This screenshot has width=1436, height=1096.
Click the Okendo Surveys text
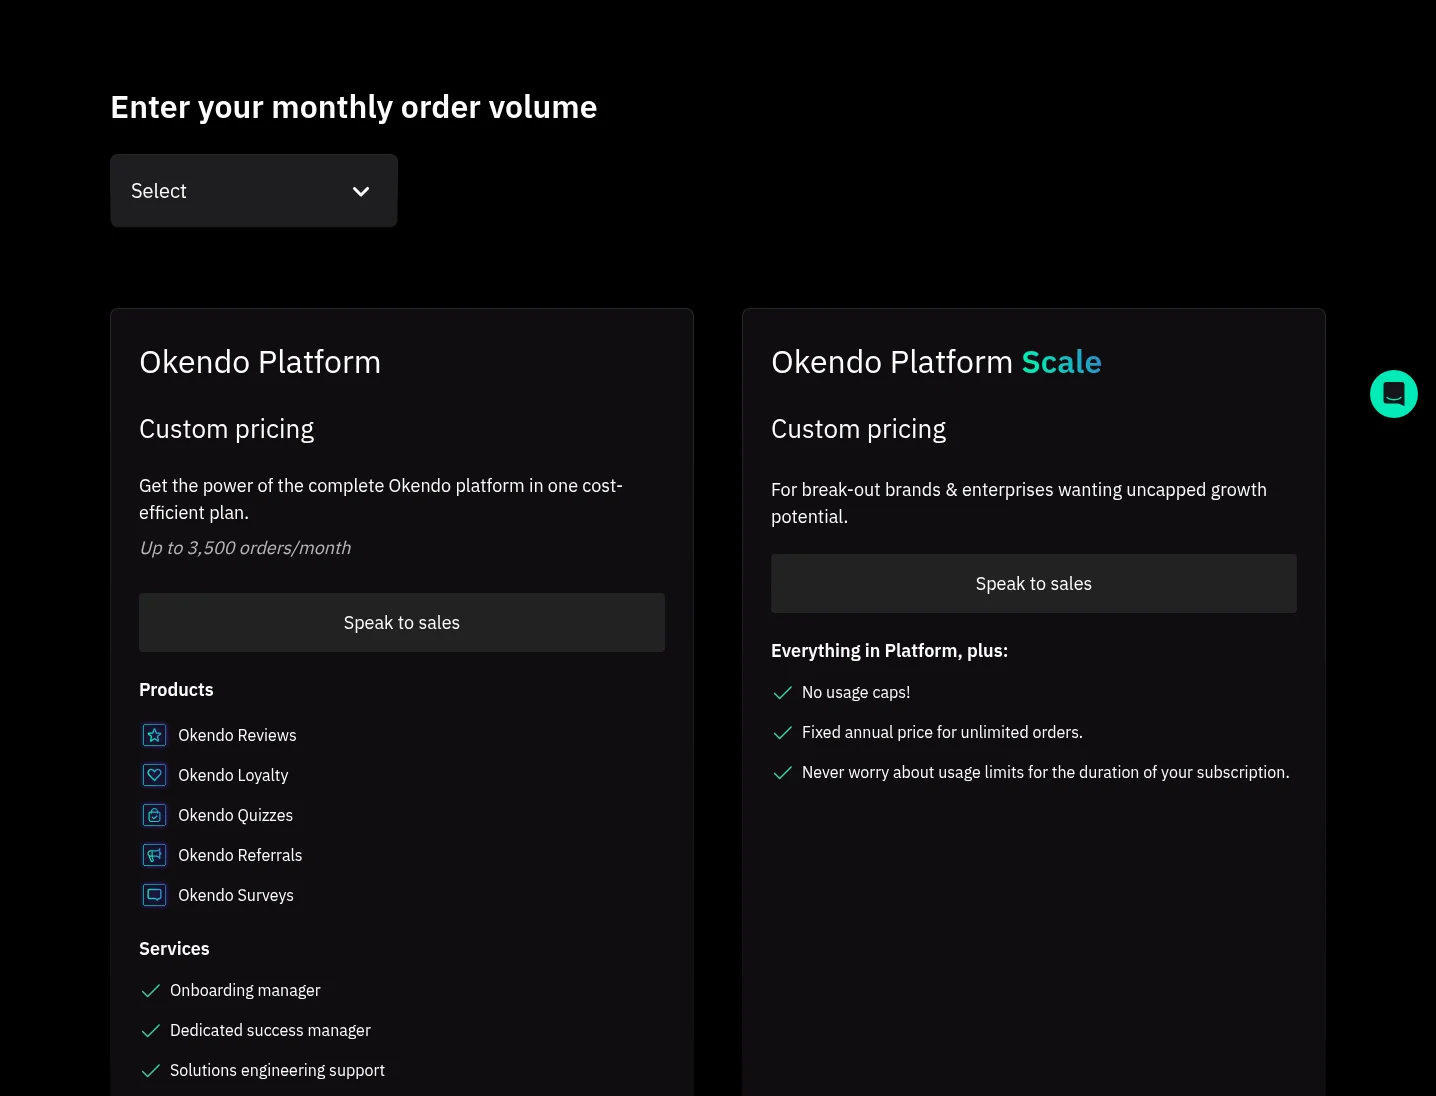click(236, 895)
